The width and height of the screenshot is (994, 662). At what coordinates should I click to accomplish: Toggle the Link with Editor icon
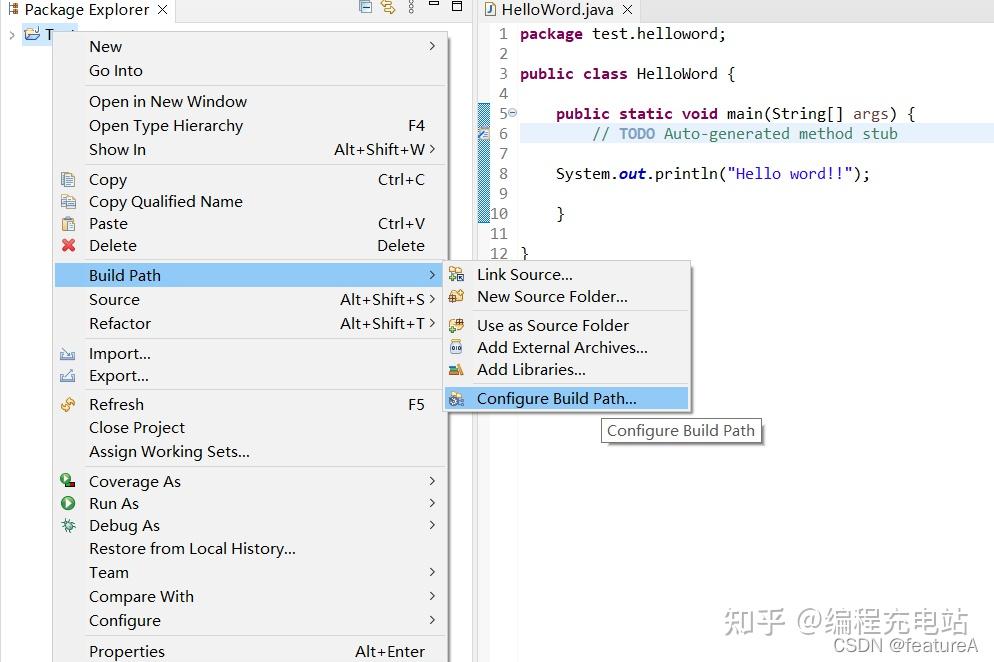(x=390, y=7)
